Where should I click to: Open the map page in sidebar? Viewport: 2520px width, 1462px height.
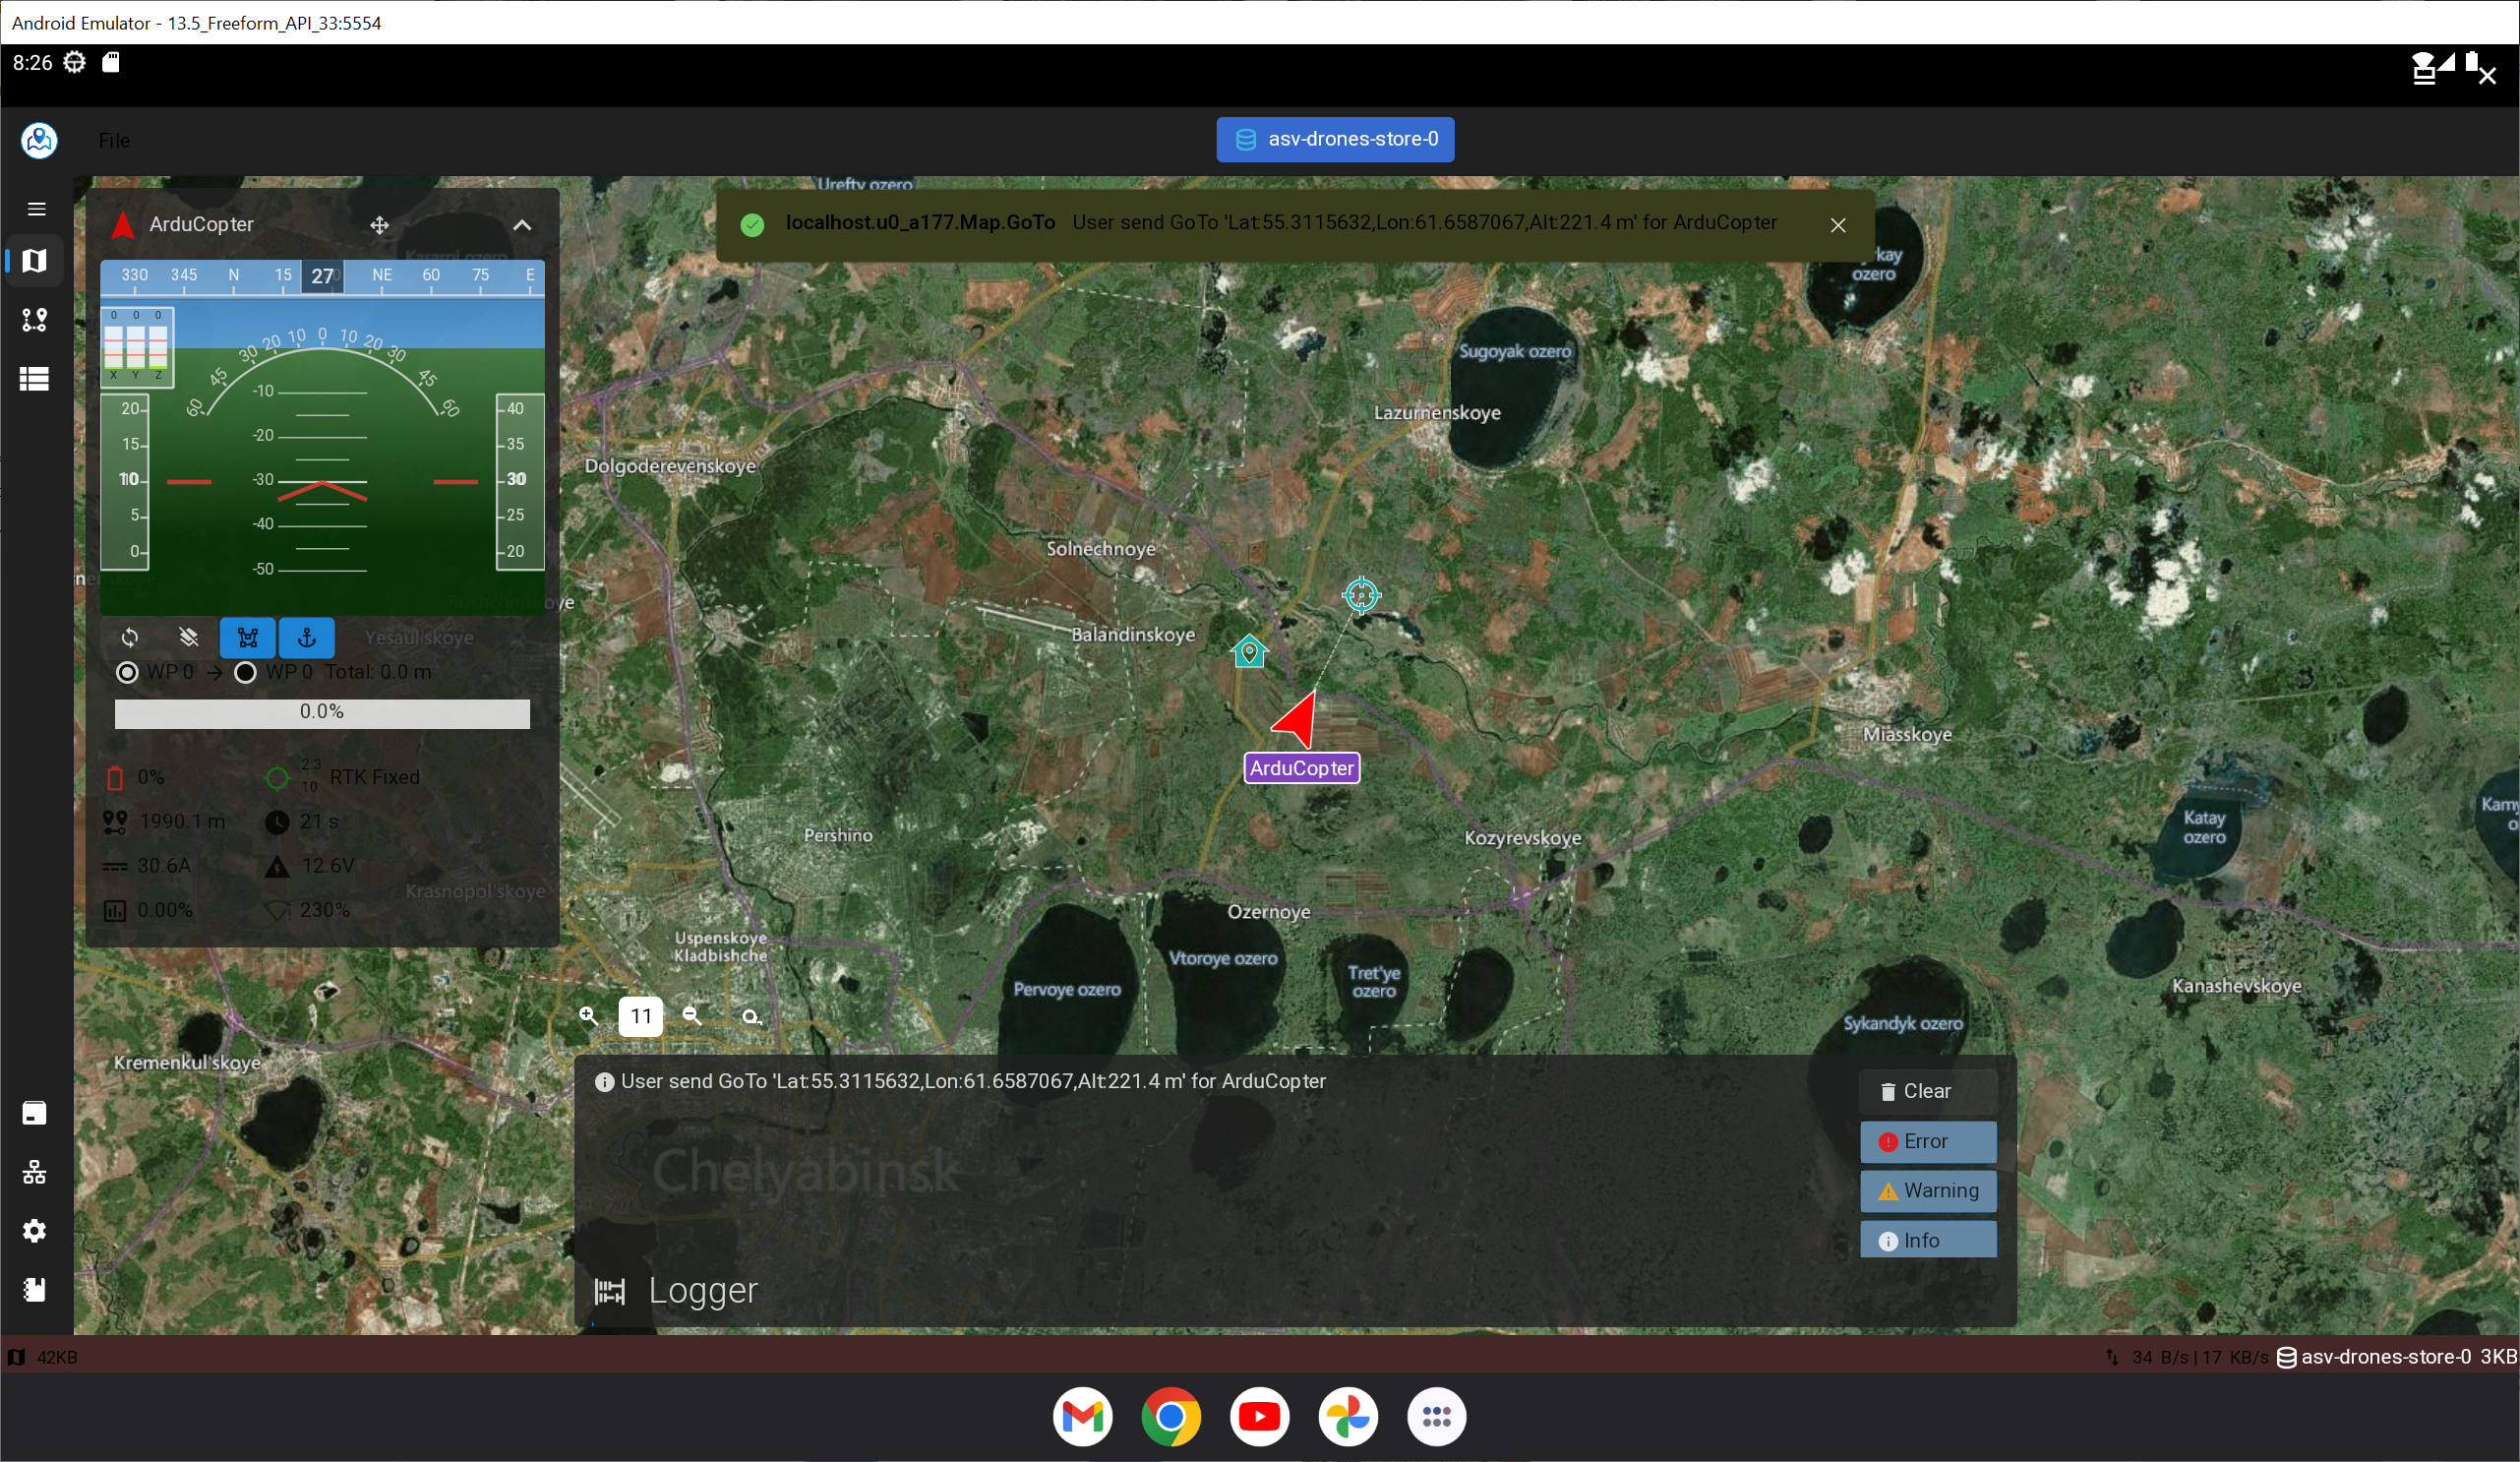35,261
